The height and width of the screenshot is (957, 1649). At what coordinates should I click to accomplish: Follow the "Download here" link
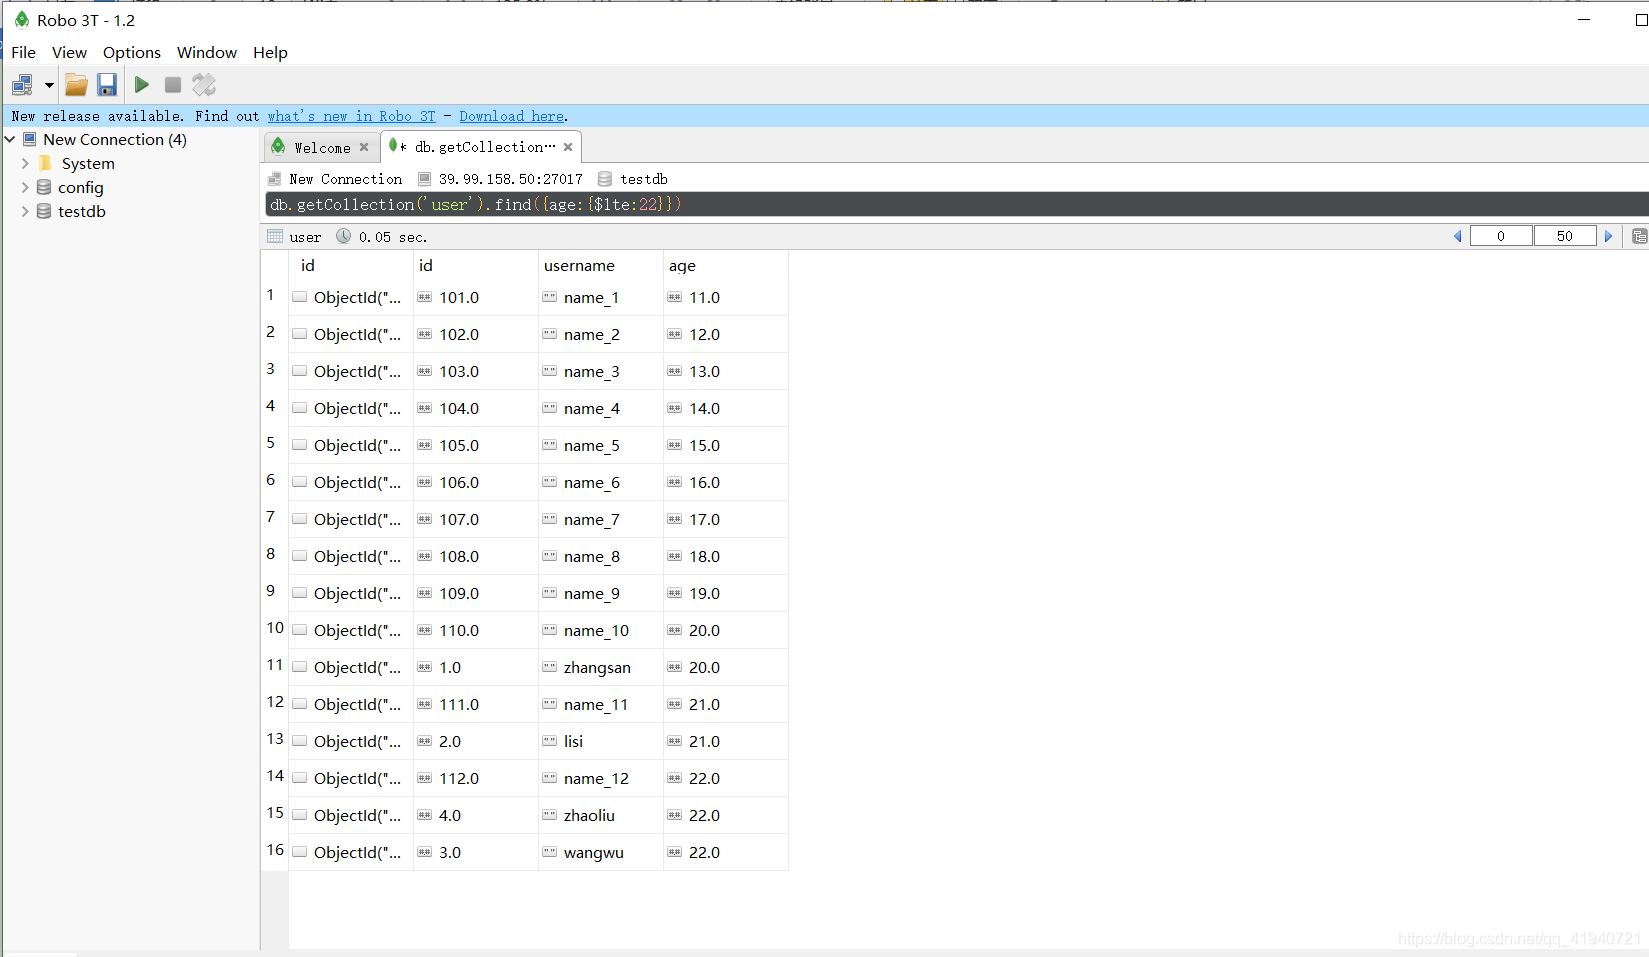tap(512, 116)
